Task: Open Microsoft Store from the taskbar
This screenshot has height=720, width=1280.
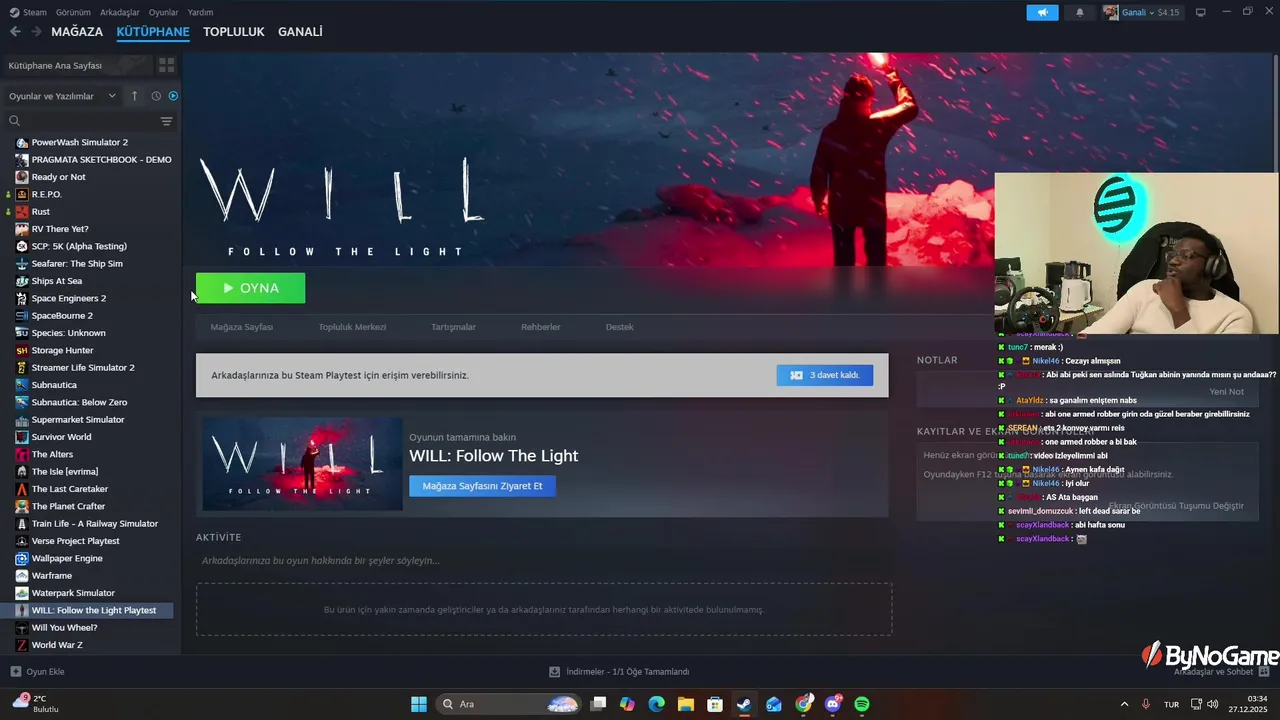Action: point(715,704)
